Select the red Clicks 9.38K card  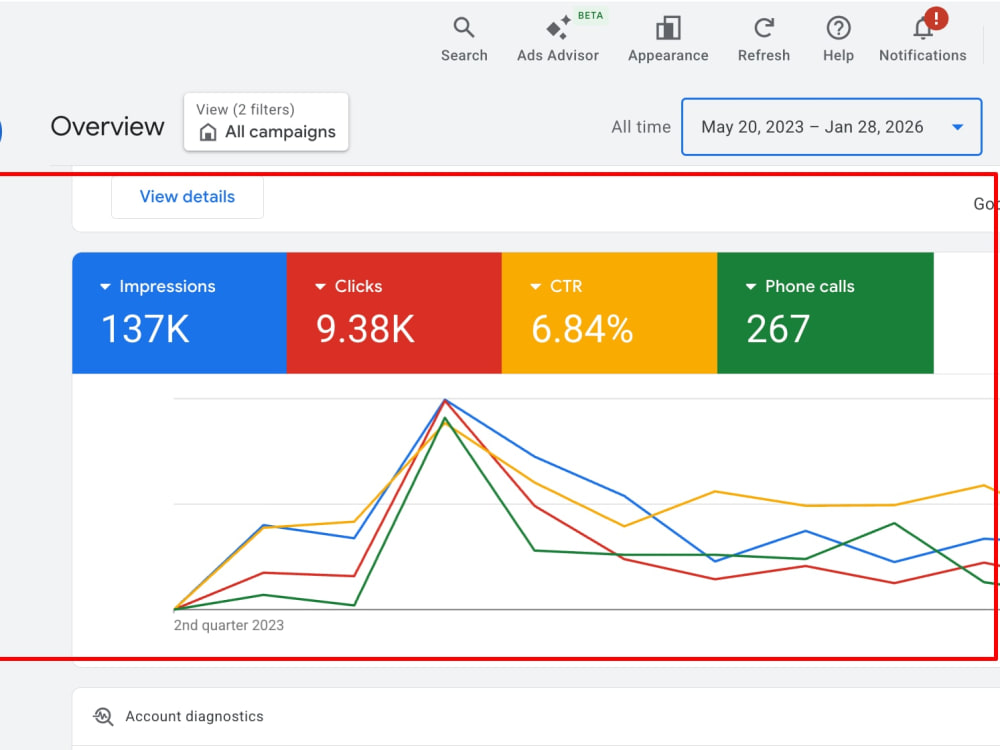[x=394, y=312]
